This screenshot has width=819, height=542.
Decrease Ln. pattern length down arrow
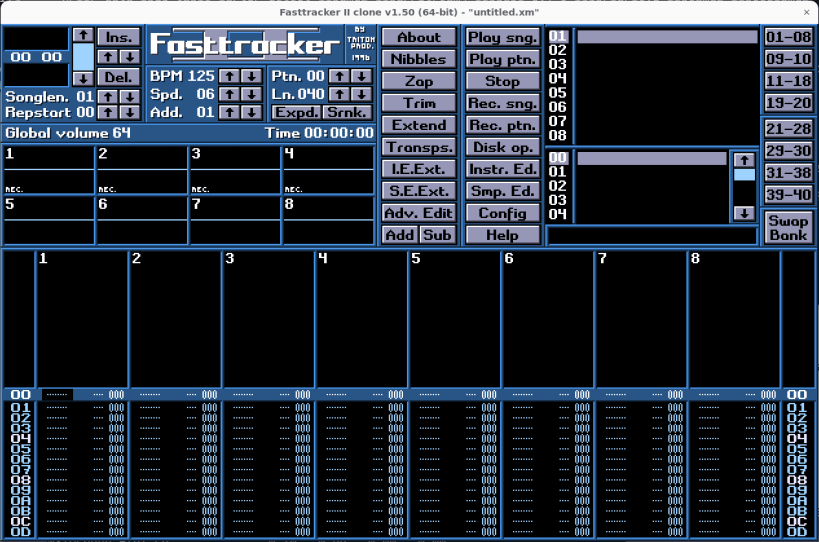pos(361,95)
